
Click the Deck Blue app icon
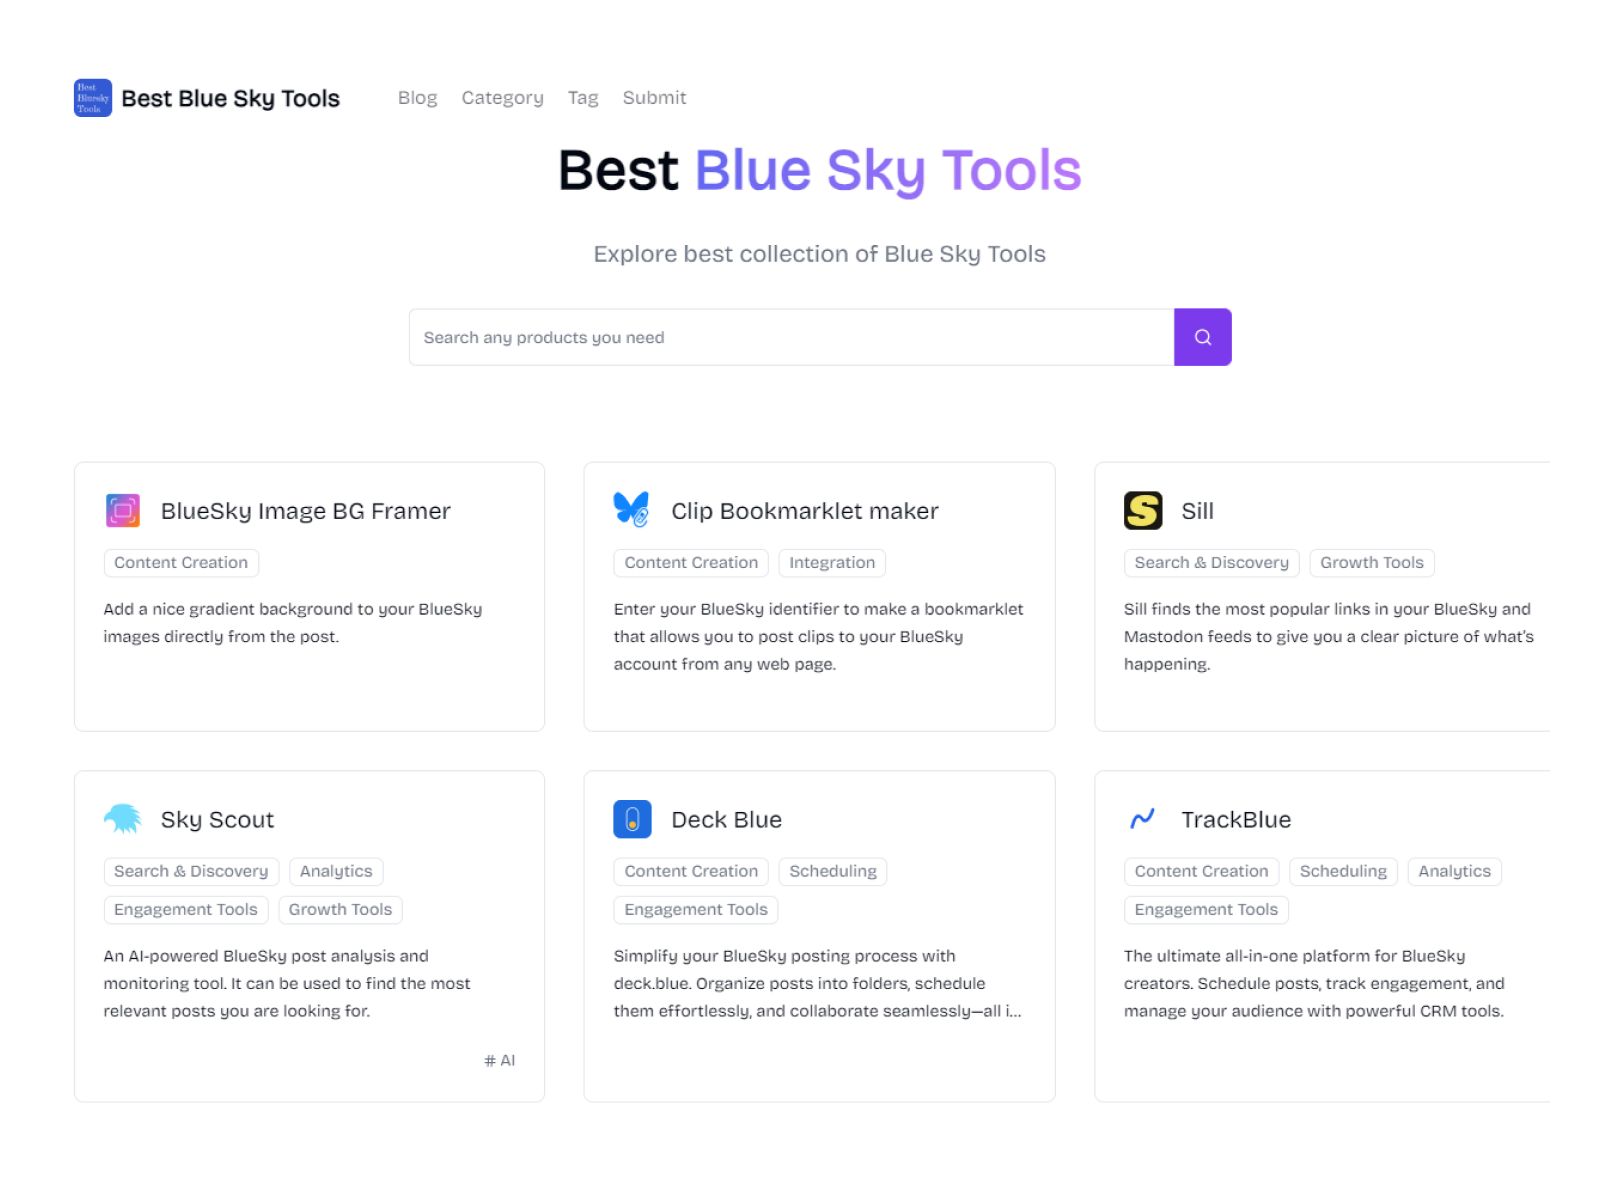[633, 818]
